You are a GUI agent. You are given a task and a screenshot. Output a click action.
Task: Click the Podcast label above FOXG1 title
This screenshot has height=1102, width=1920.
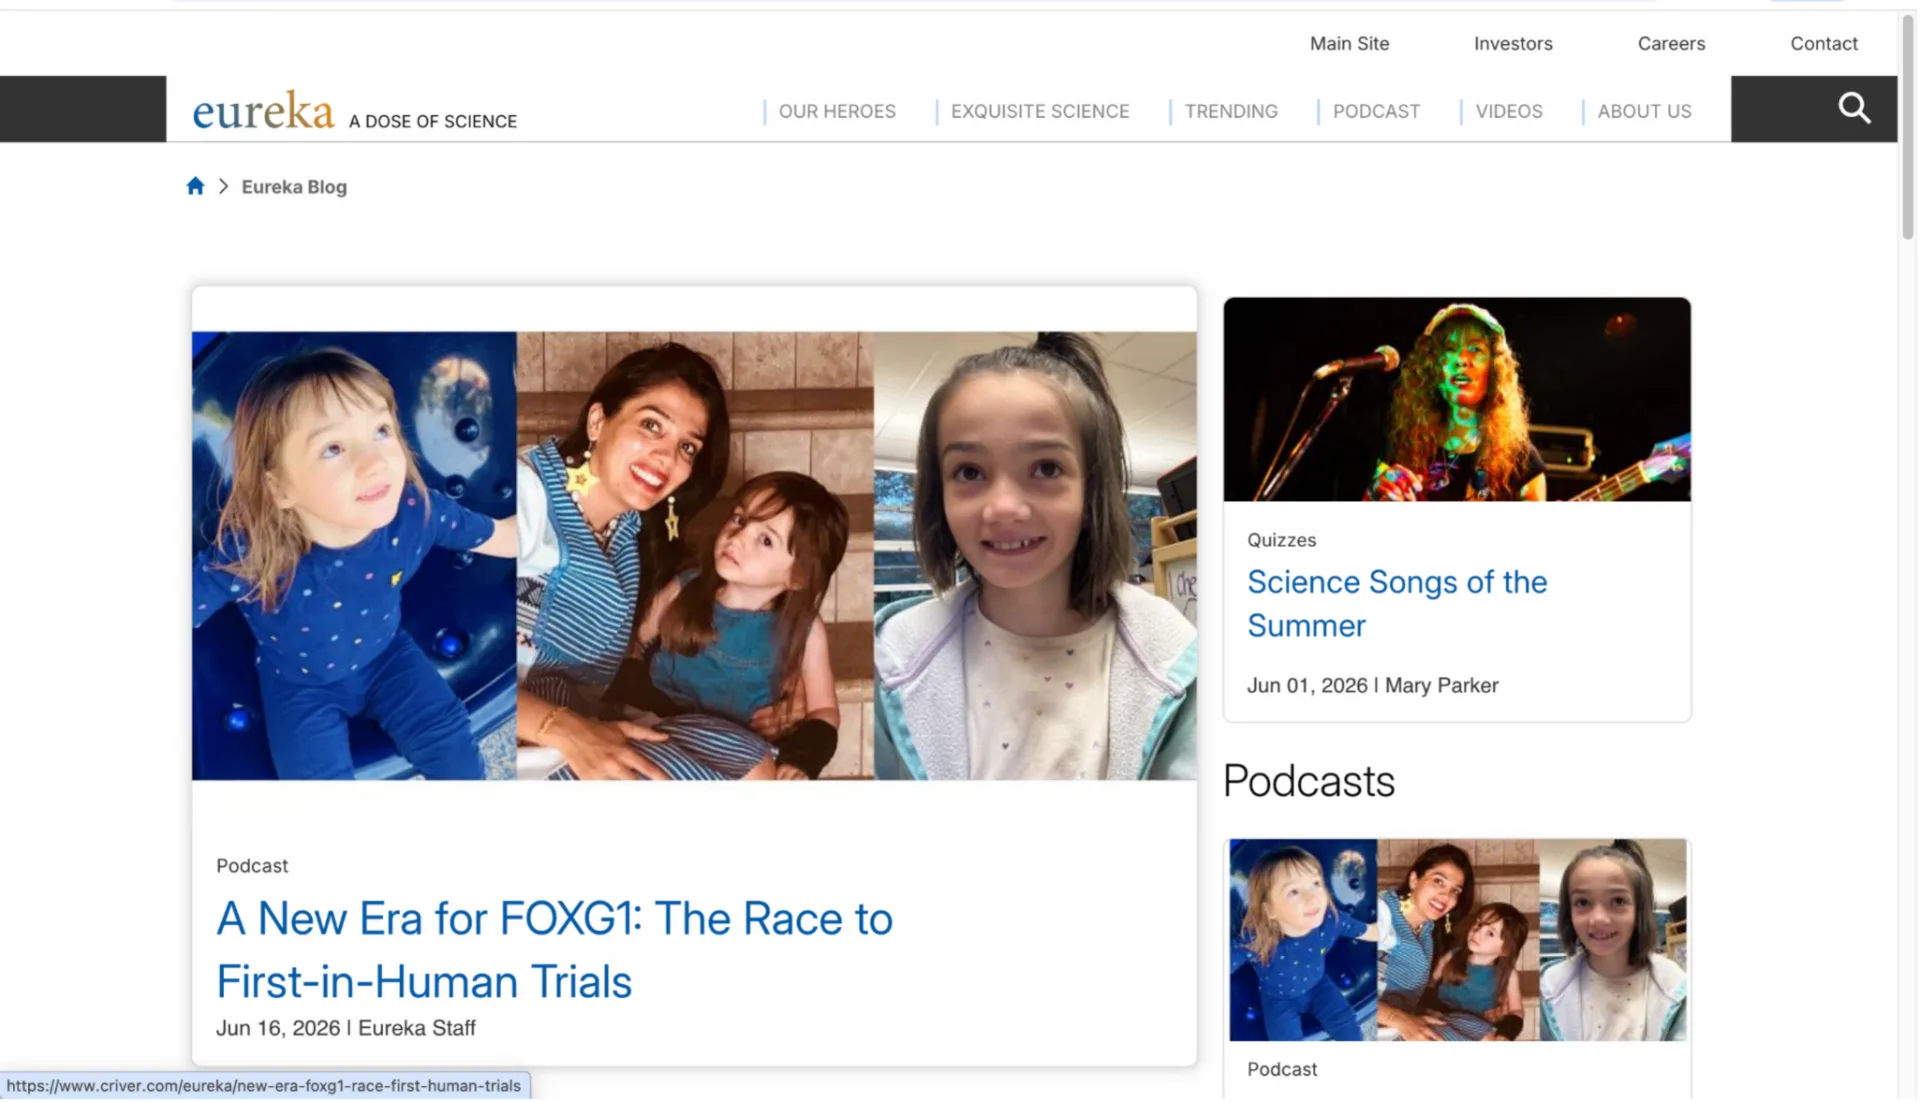coord(252,867)
